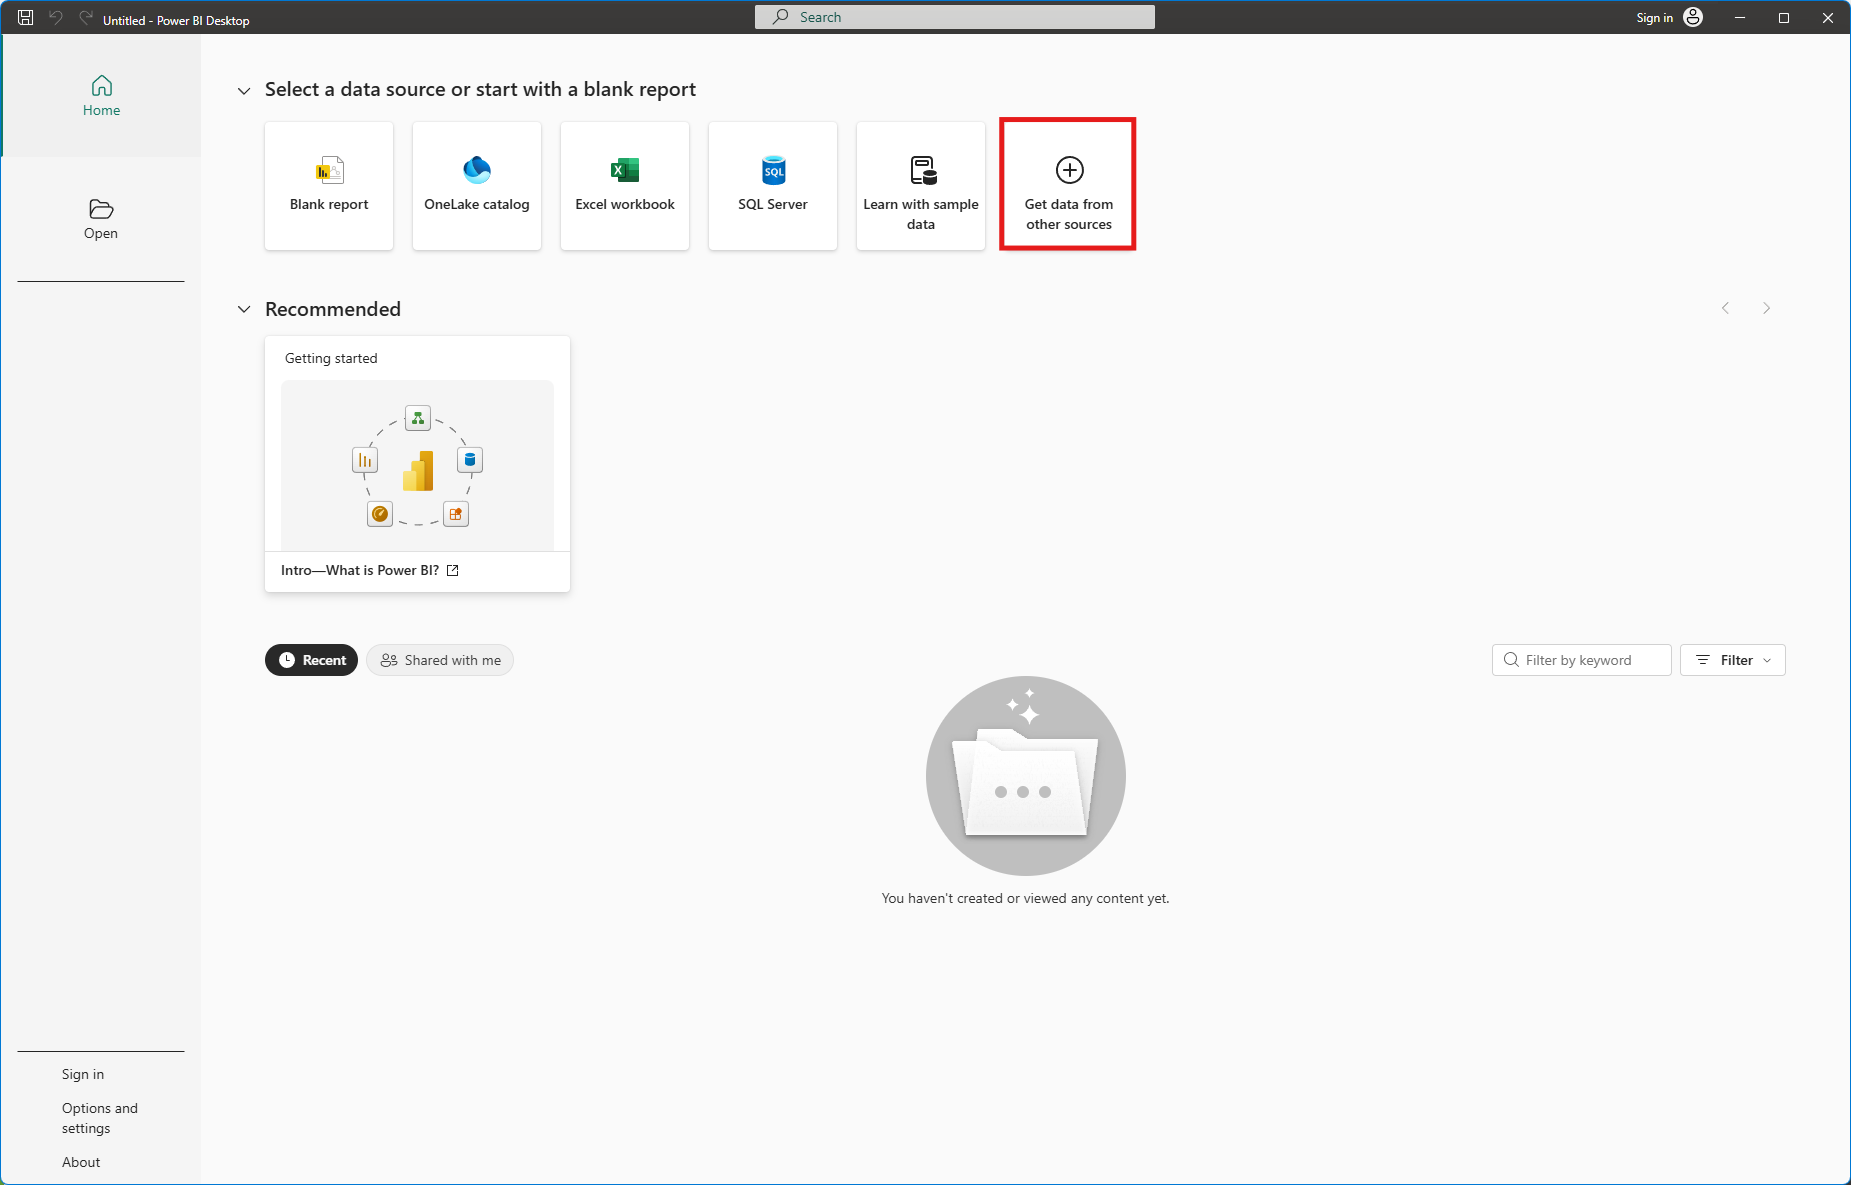Close the Power BI Desktop window
This screenshot has height=1185, width=1851.
(1828, 18)
